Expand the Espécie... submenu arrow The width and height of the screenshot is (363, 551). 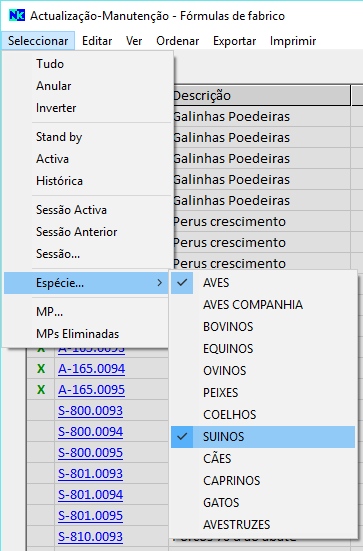coord(160,283)
